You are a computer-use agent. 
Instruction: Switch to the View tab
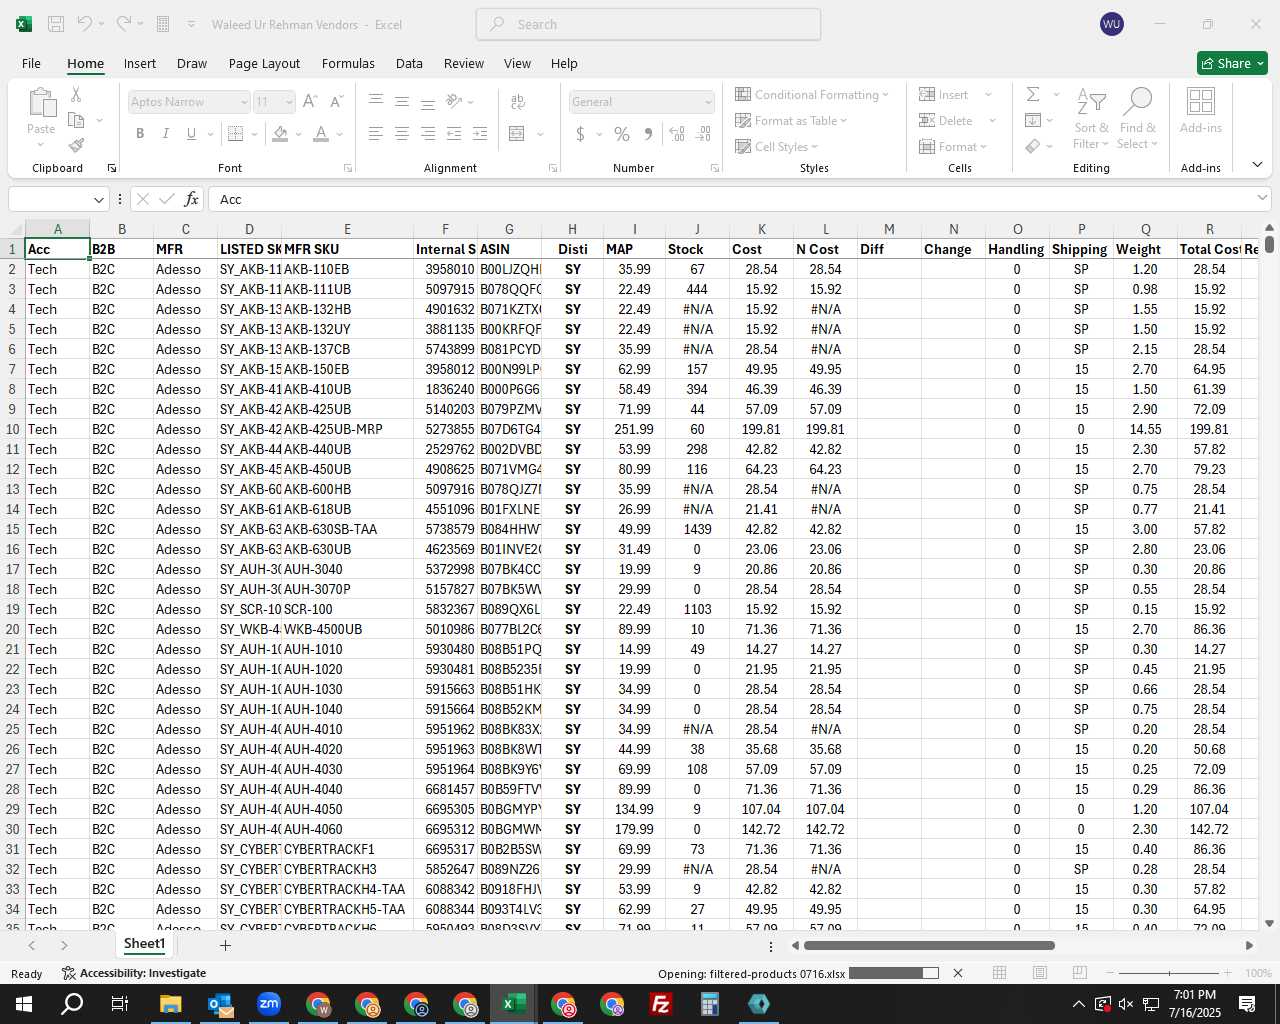[517, 63]
